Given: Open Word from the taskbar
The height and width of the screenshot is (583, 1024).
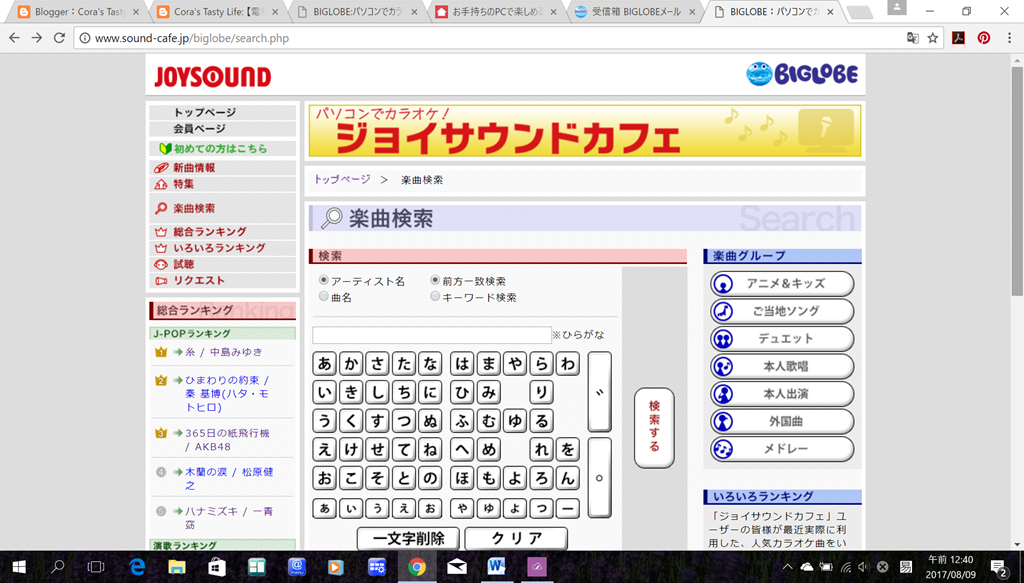Looking at the screenshot, I should click(496, 567).
